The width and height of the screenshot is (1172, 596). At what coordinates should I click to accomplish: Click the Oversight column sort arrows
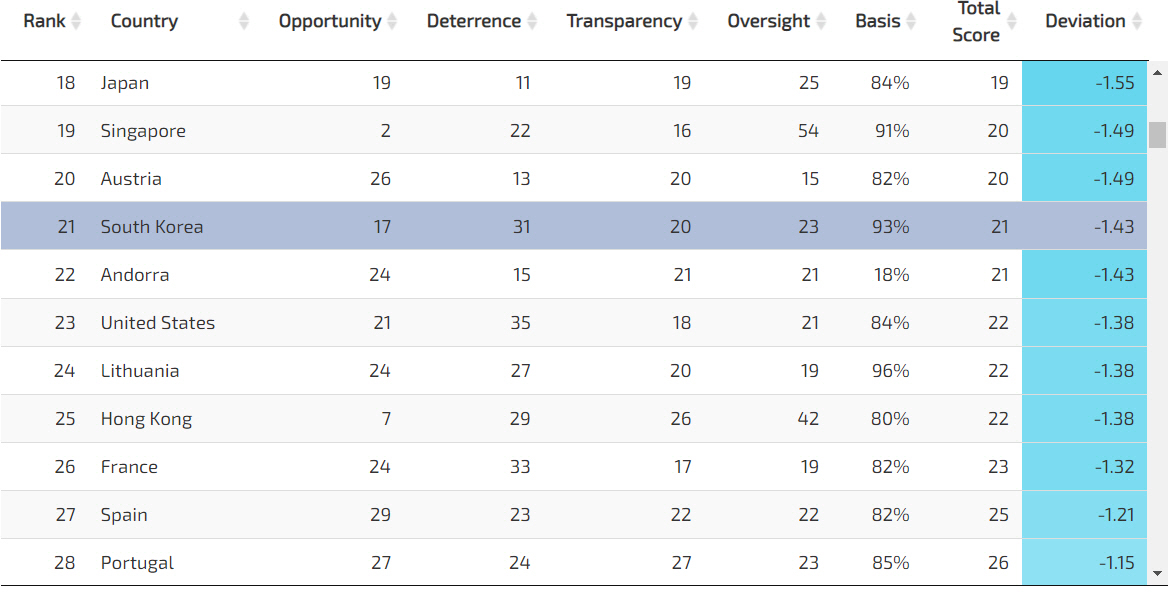tap(821, 21)
